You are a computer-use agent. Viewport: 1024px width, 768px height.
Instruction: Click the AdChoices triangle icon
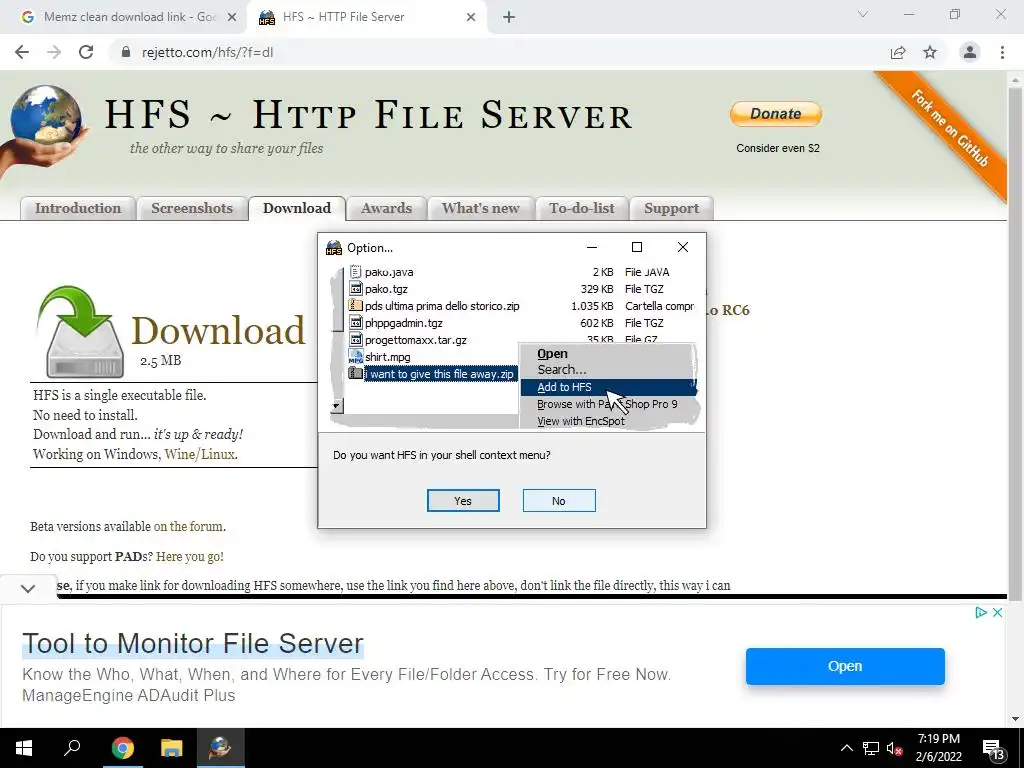980,613
